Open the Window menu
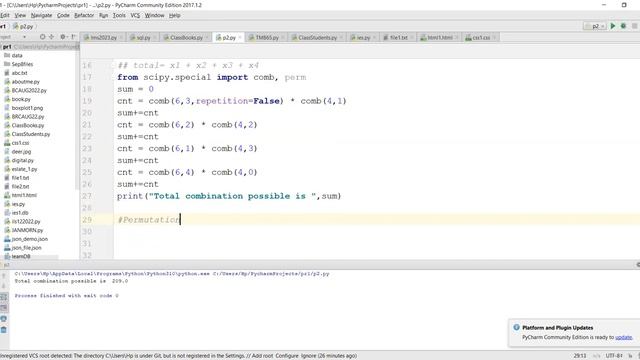Screen dimensions: 640x360 [x=154, y=15]
